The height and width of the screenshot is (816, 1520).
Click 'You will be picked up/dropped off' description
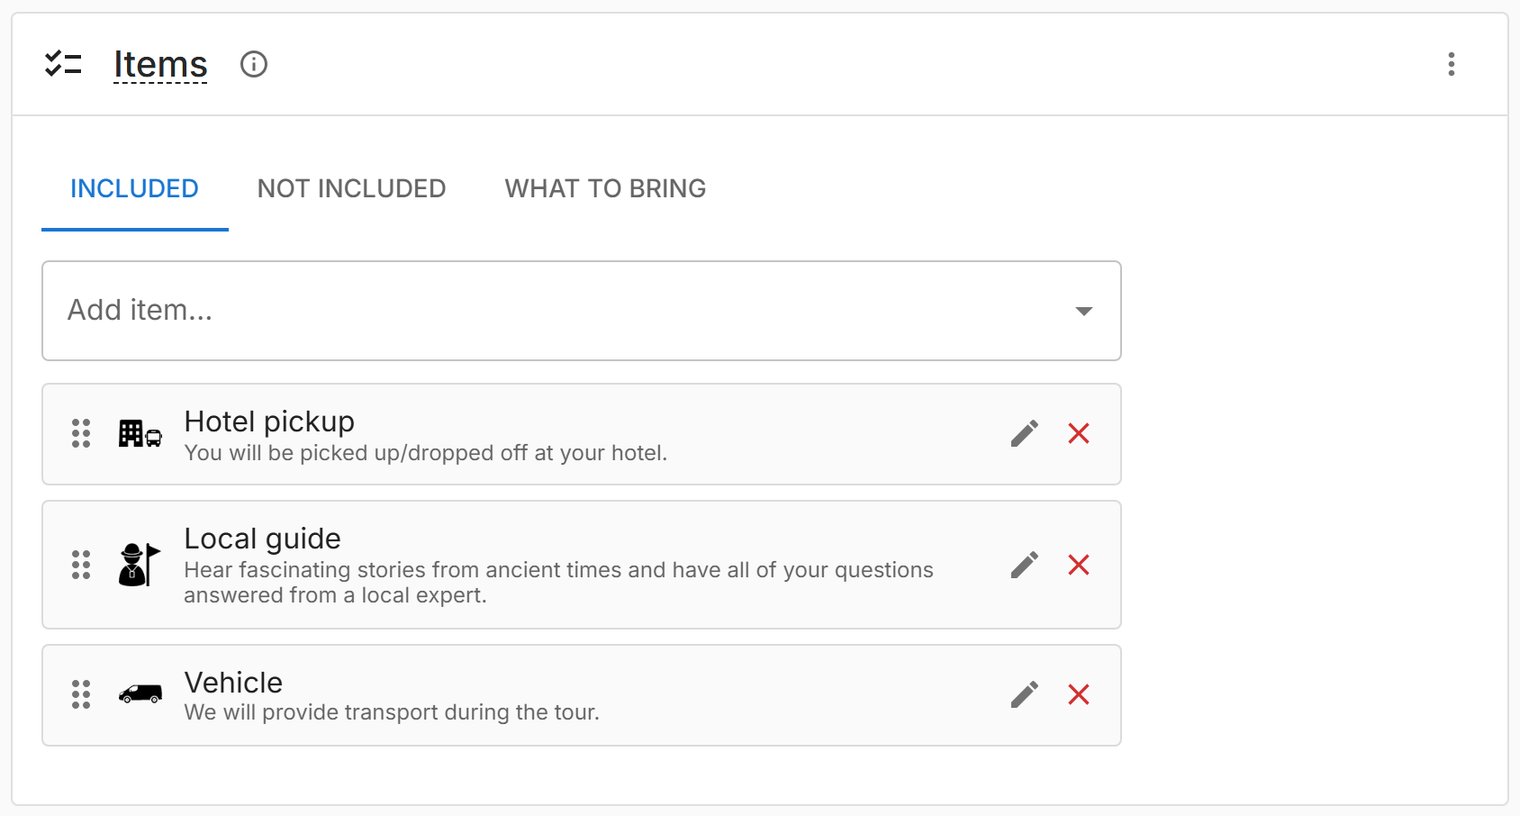pos(425,453)
